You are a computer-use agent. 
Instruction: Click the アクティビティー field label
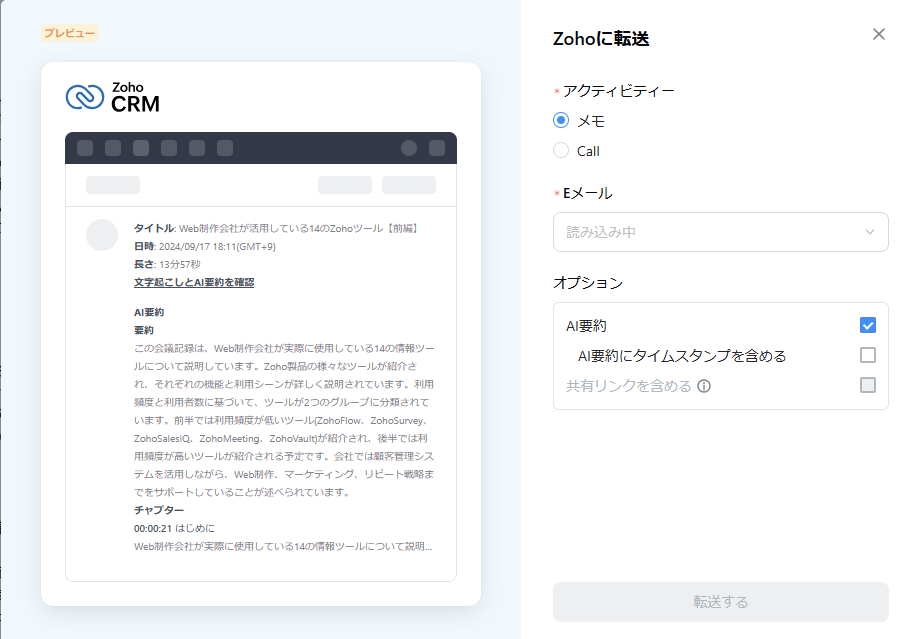tap(618, 91)
